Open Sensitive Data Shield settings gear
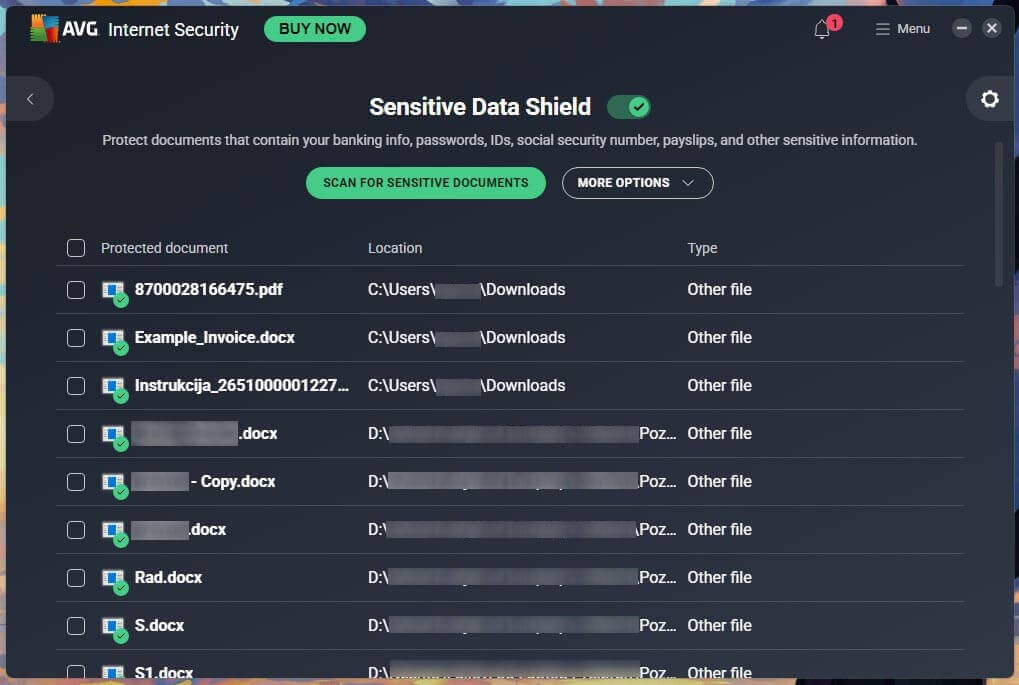The width and height of the screenshot is (1019, 685). tap(989, 99)
